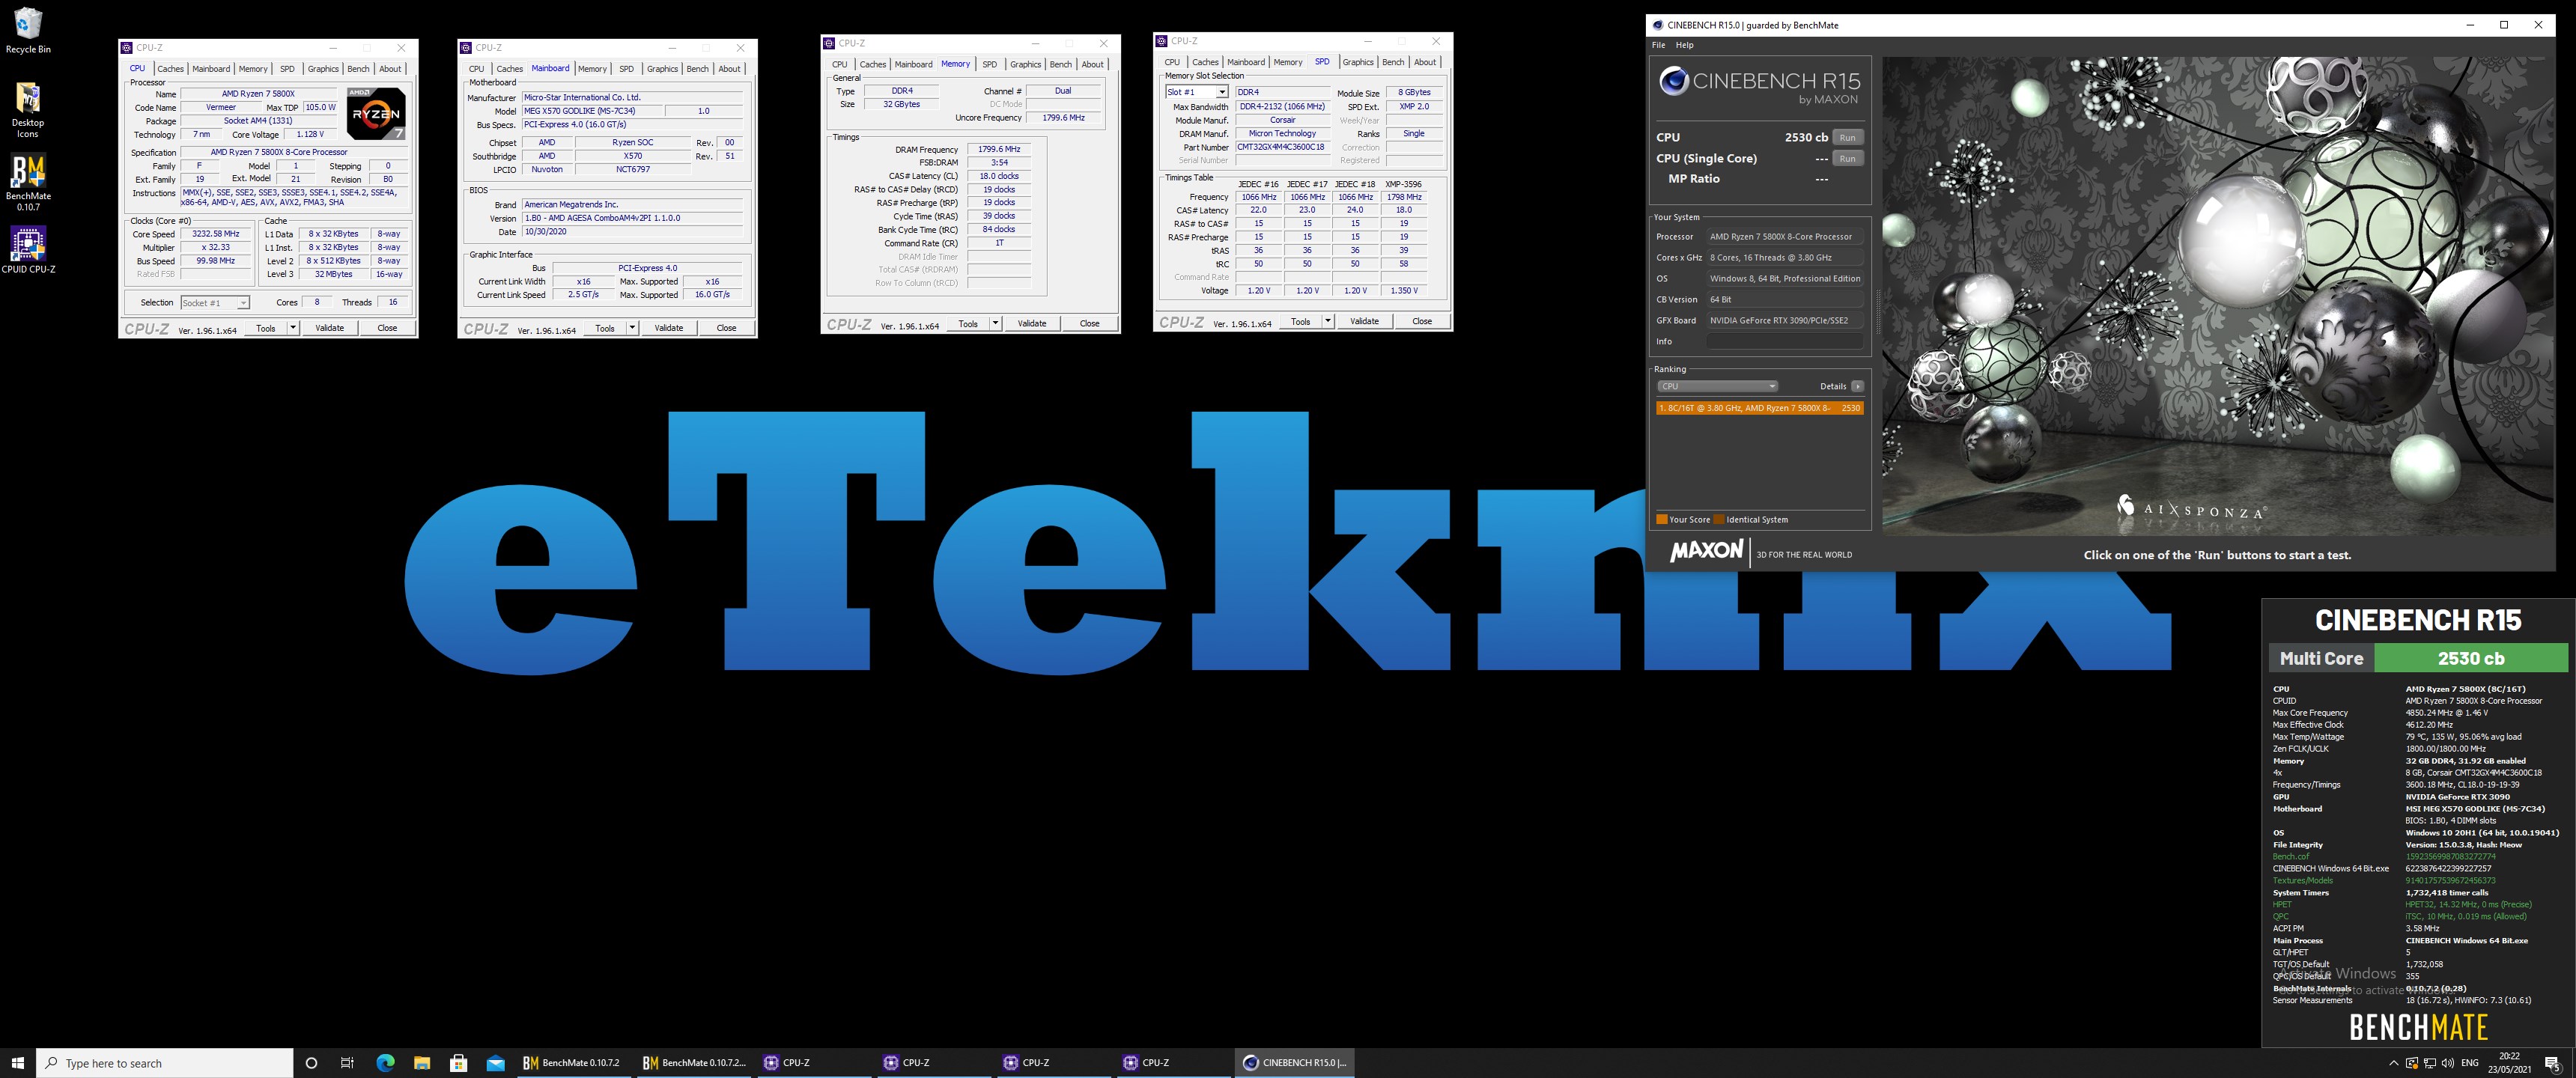
Task: Switch to BenchMate 0.10.7.2 taskbar button
Action: tap(573, 1062)
